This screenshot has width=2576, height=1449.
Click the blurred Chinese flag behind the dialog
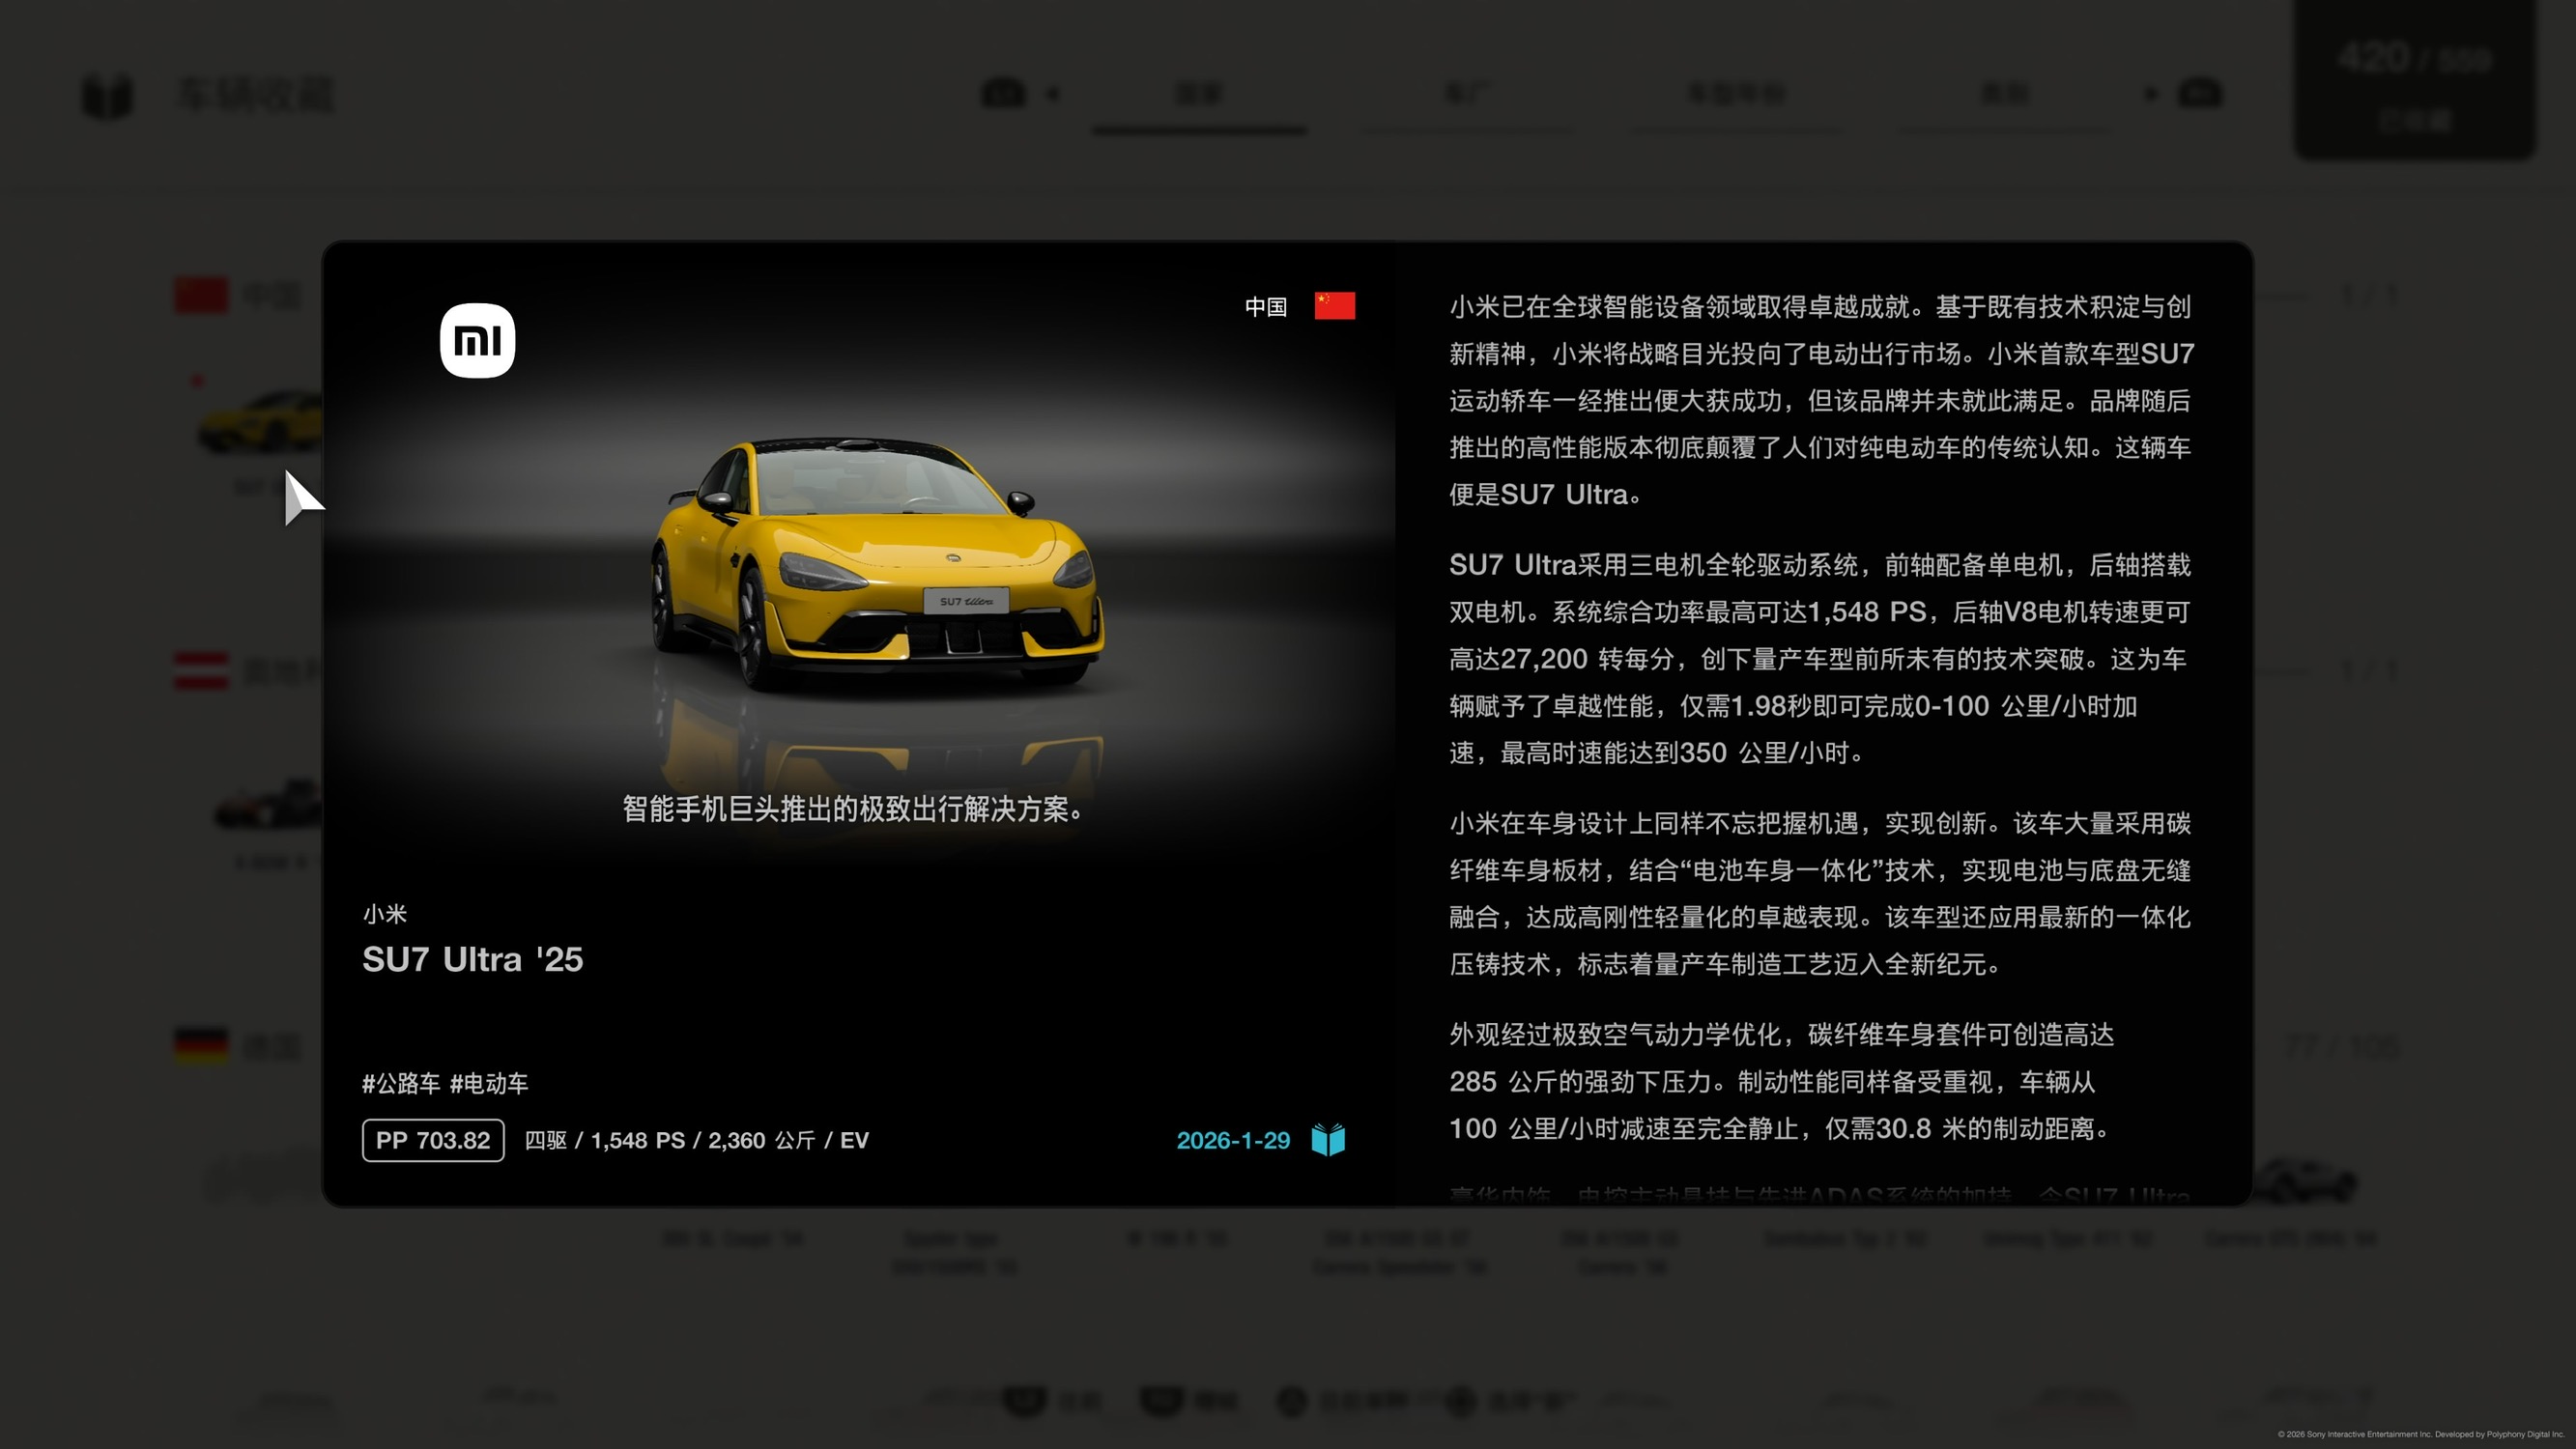[201, 295]
